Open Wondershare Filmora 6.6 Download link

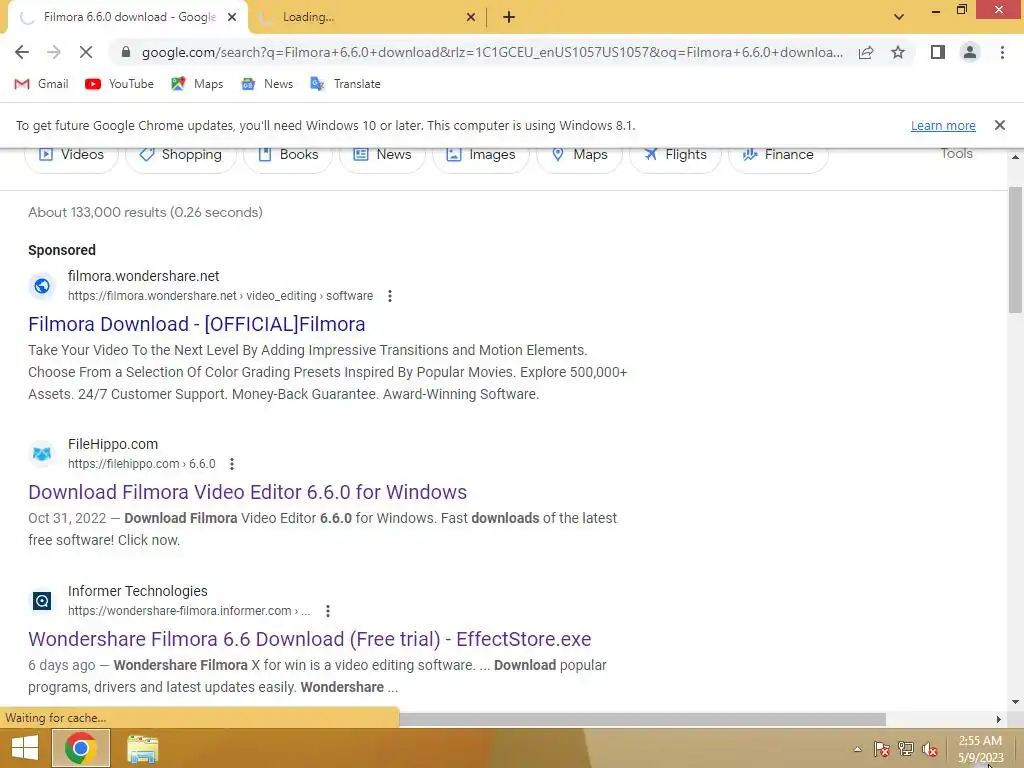pyautogui.click(x=310, y=639)
